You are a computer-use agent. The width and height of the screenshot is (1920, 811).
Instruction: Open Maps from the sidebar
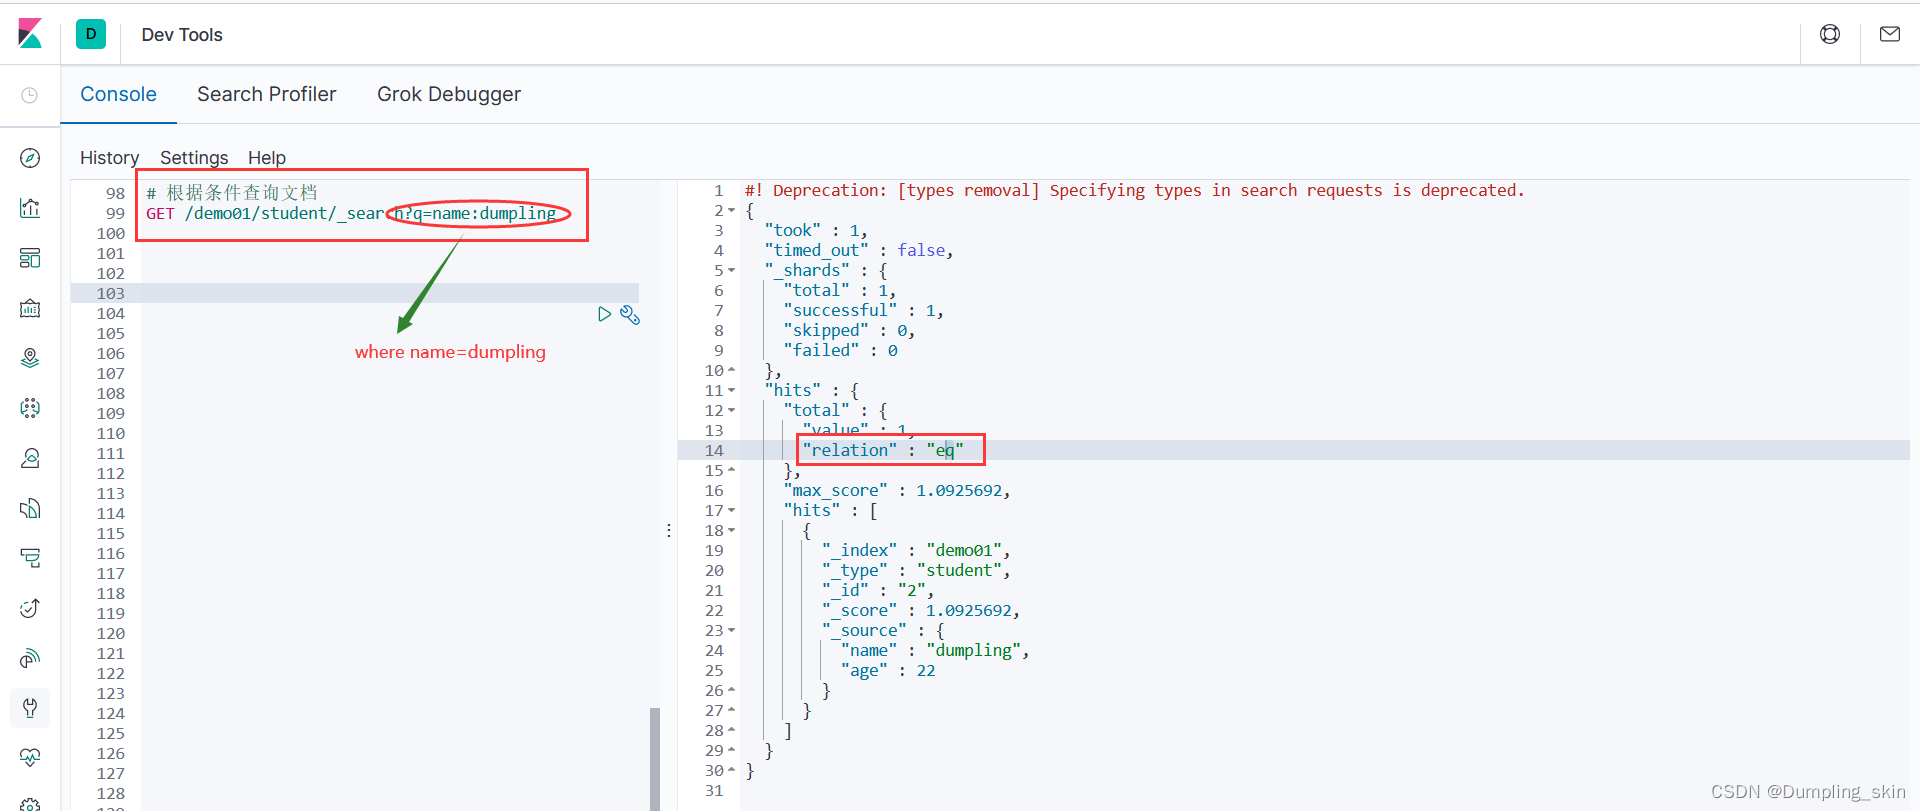pos(30,358)
